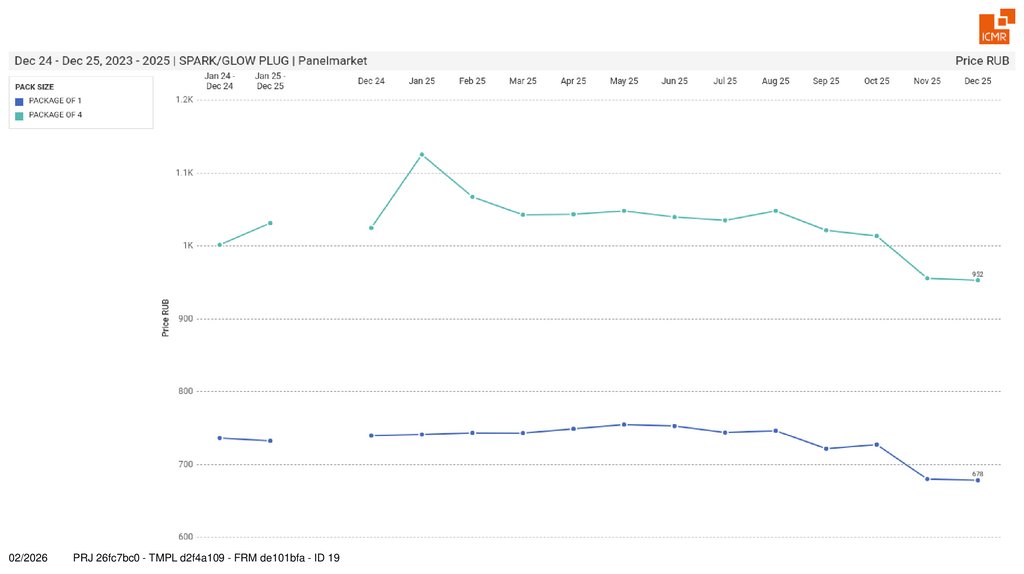This screenshot has width=1024, height=574.
Task: Click the Aug 25 month label
Action: coord(776,81)
